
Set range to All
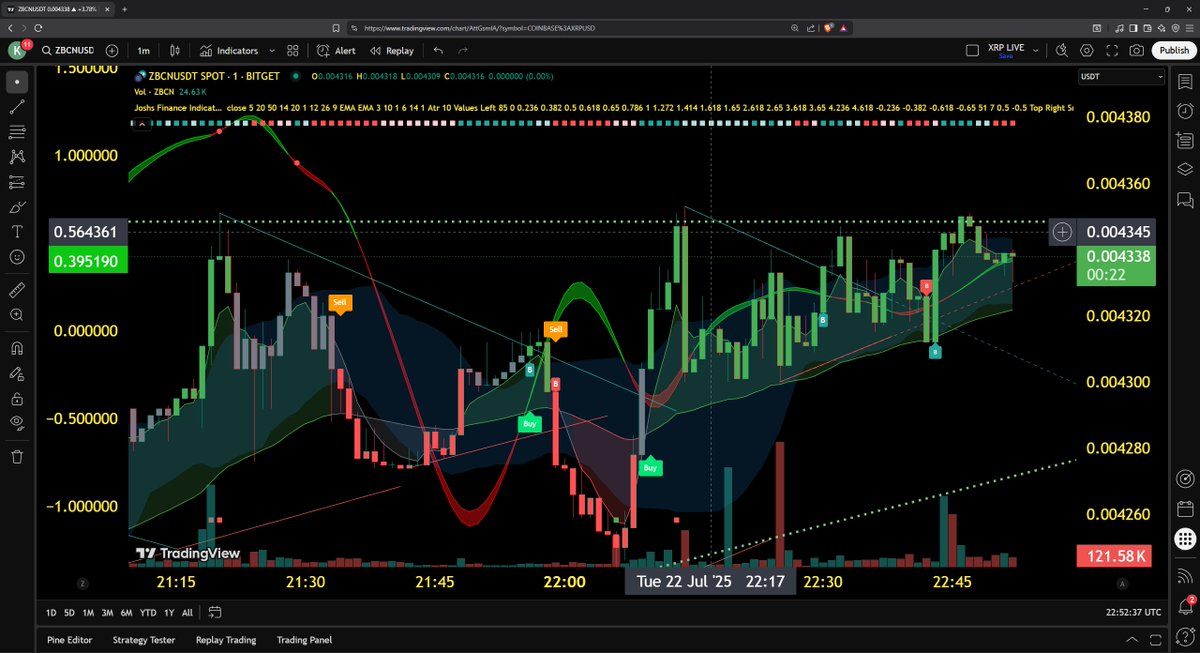tap(187, 612)
